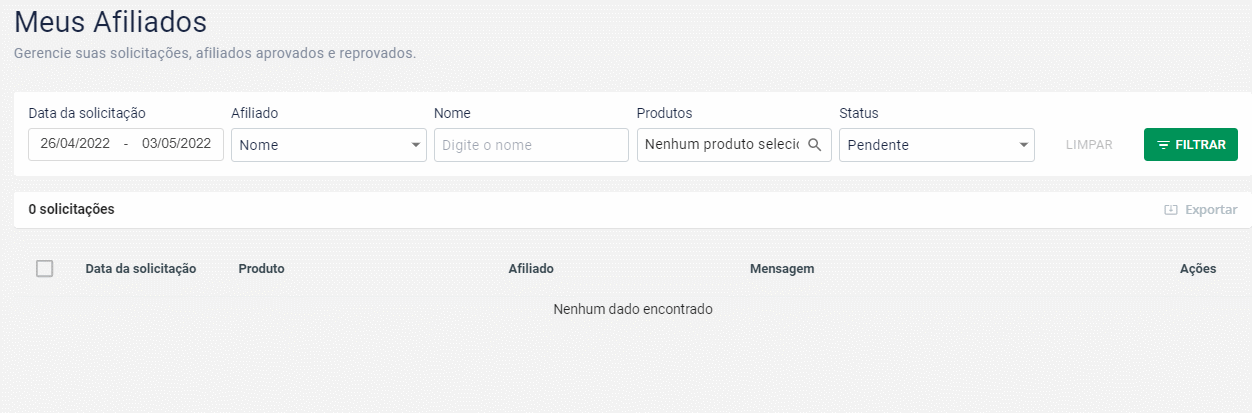Click the Ações column header

tap(1198, 269)
